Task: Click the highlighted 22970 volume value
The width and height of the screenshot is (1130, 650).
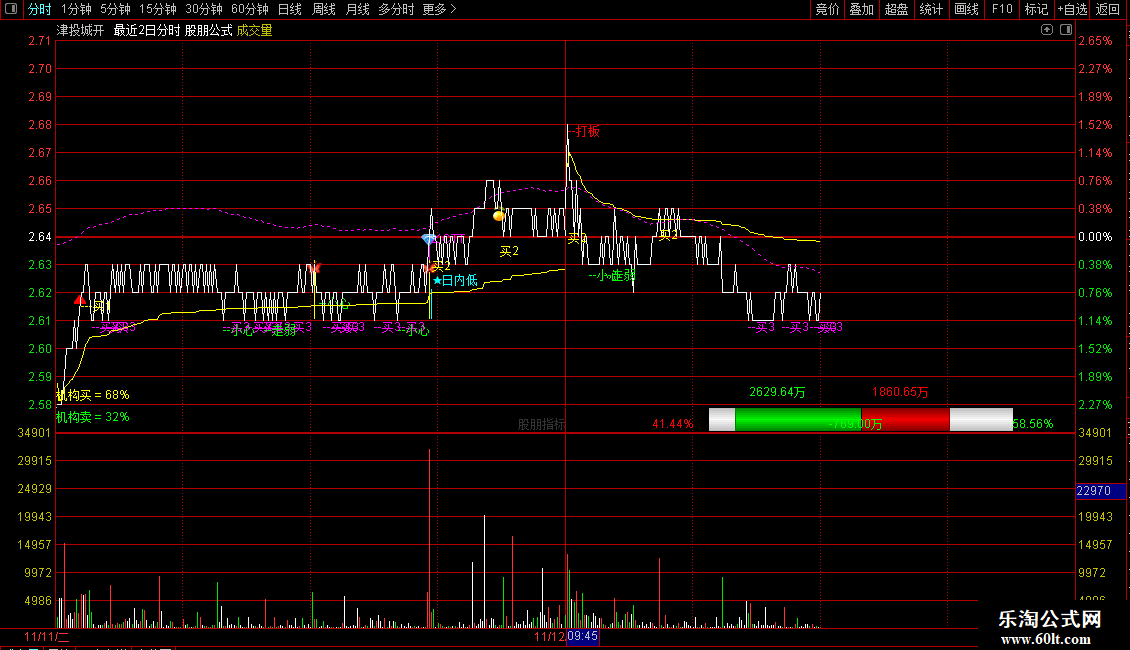Action: pyautogui.click(x=1100, y=491)
